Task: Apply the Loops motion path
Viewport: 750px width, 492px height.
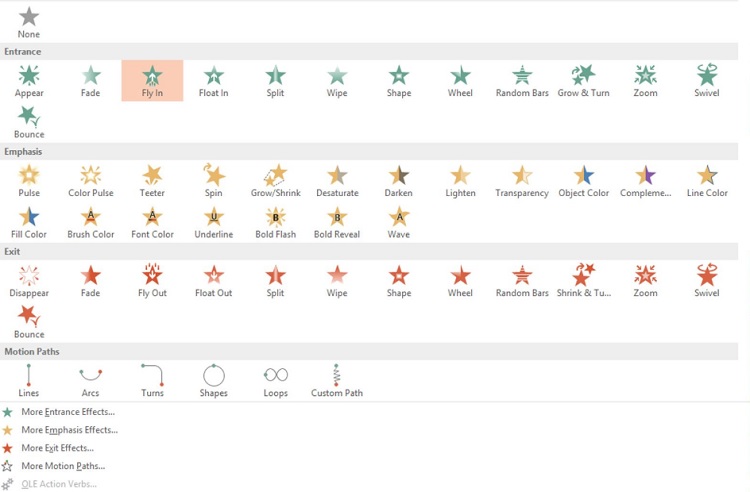Action: pyautogui.click(x=275, y=380)
